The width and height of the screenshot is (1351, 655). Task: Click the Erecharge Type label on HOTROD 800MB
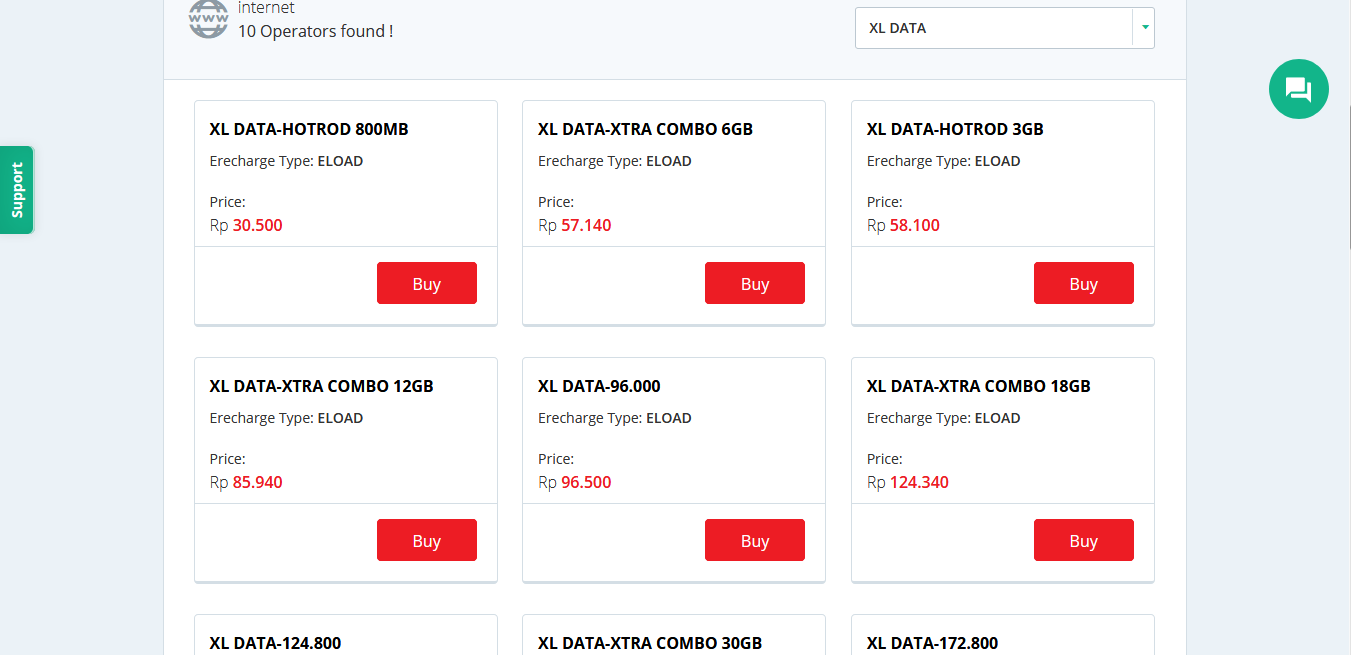coord(286,161)
